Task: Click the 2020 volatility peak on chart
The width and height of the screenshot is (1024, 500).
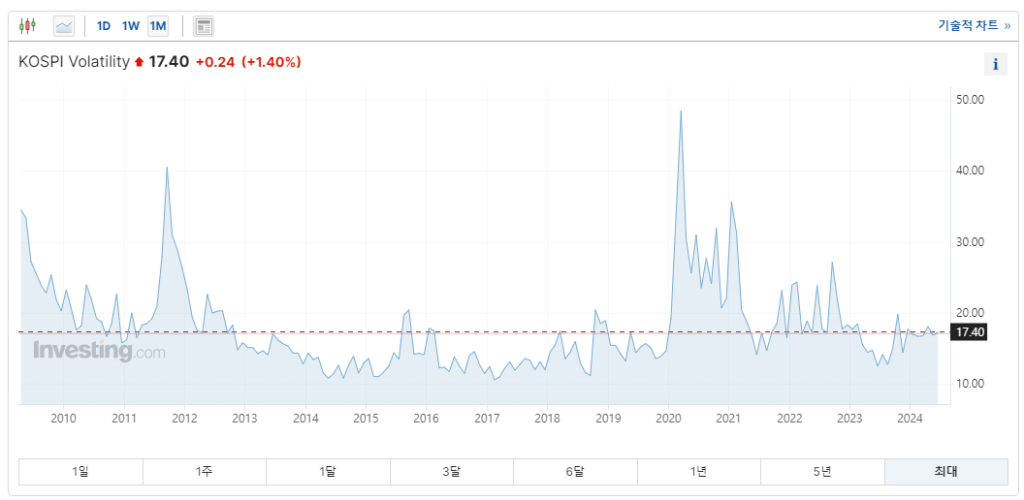Action: pos(681,111)
